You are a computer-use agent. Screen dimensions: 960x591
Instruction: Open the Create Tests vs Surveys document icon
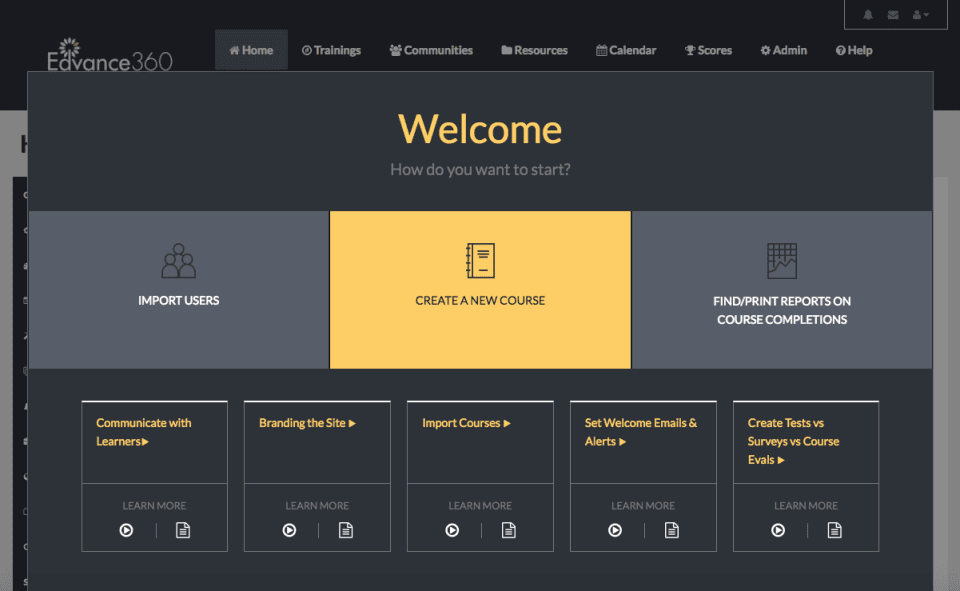836,530
